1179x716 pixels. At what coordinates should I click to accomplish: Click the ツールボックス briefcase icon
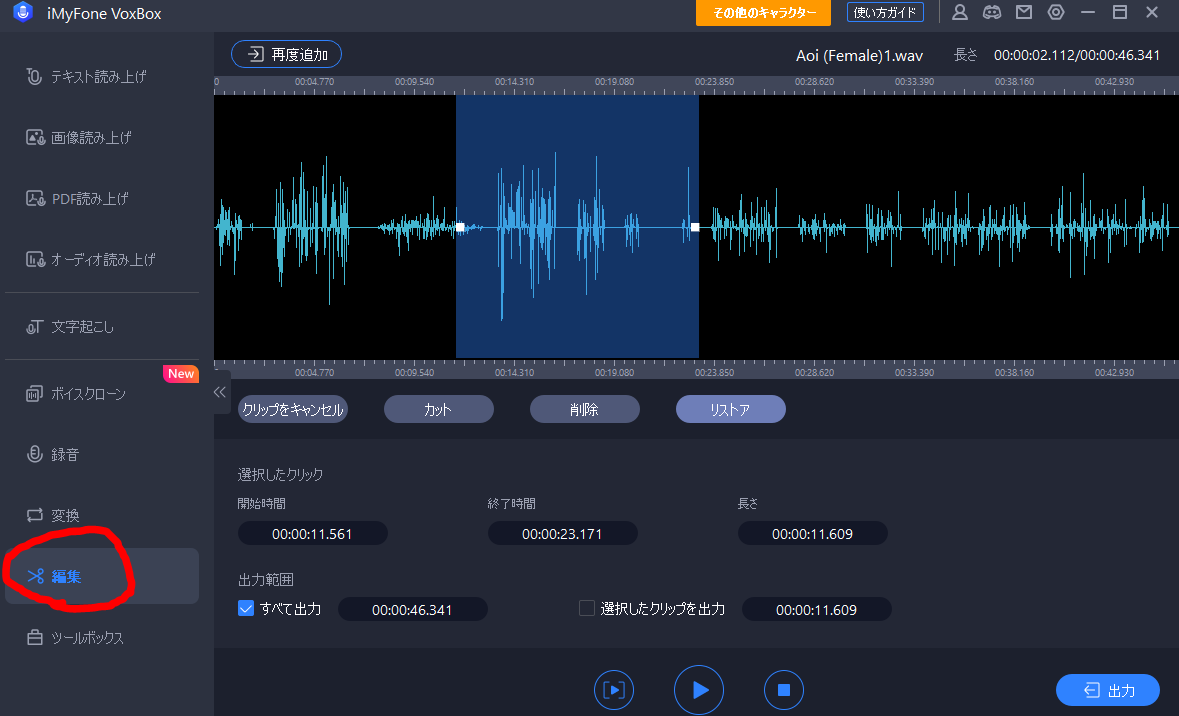pos(35,638)
